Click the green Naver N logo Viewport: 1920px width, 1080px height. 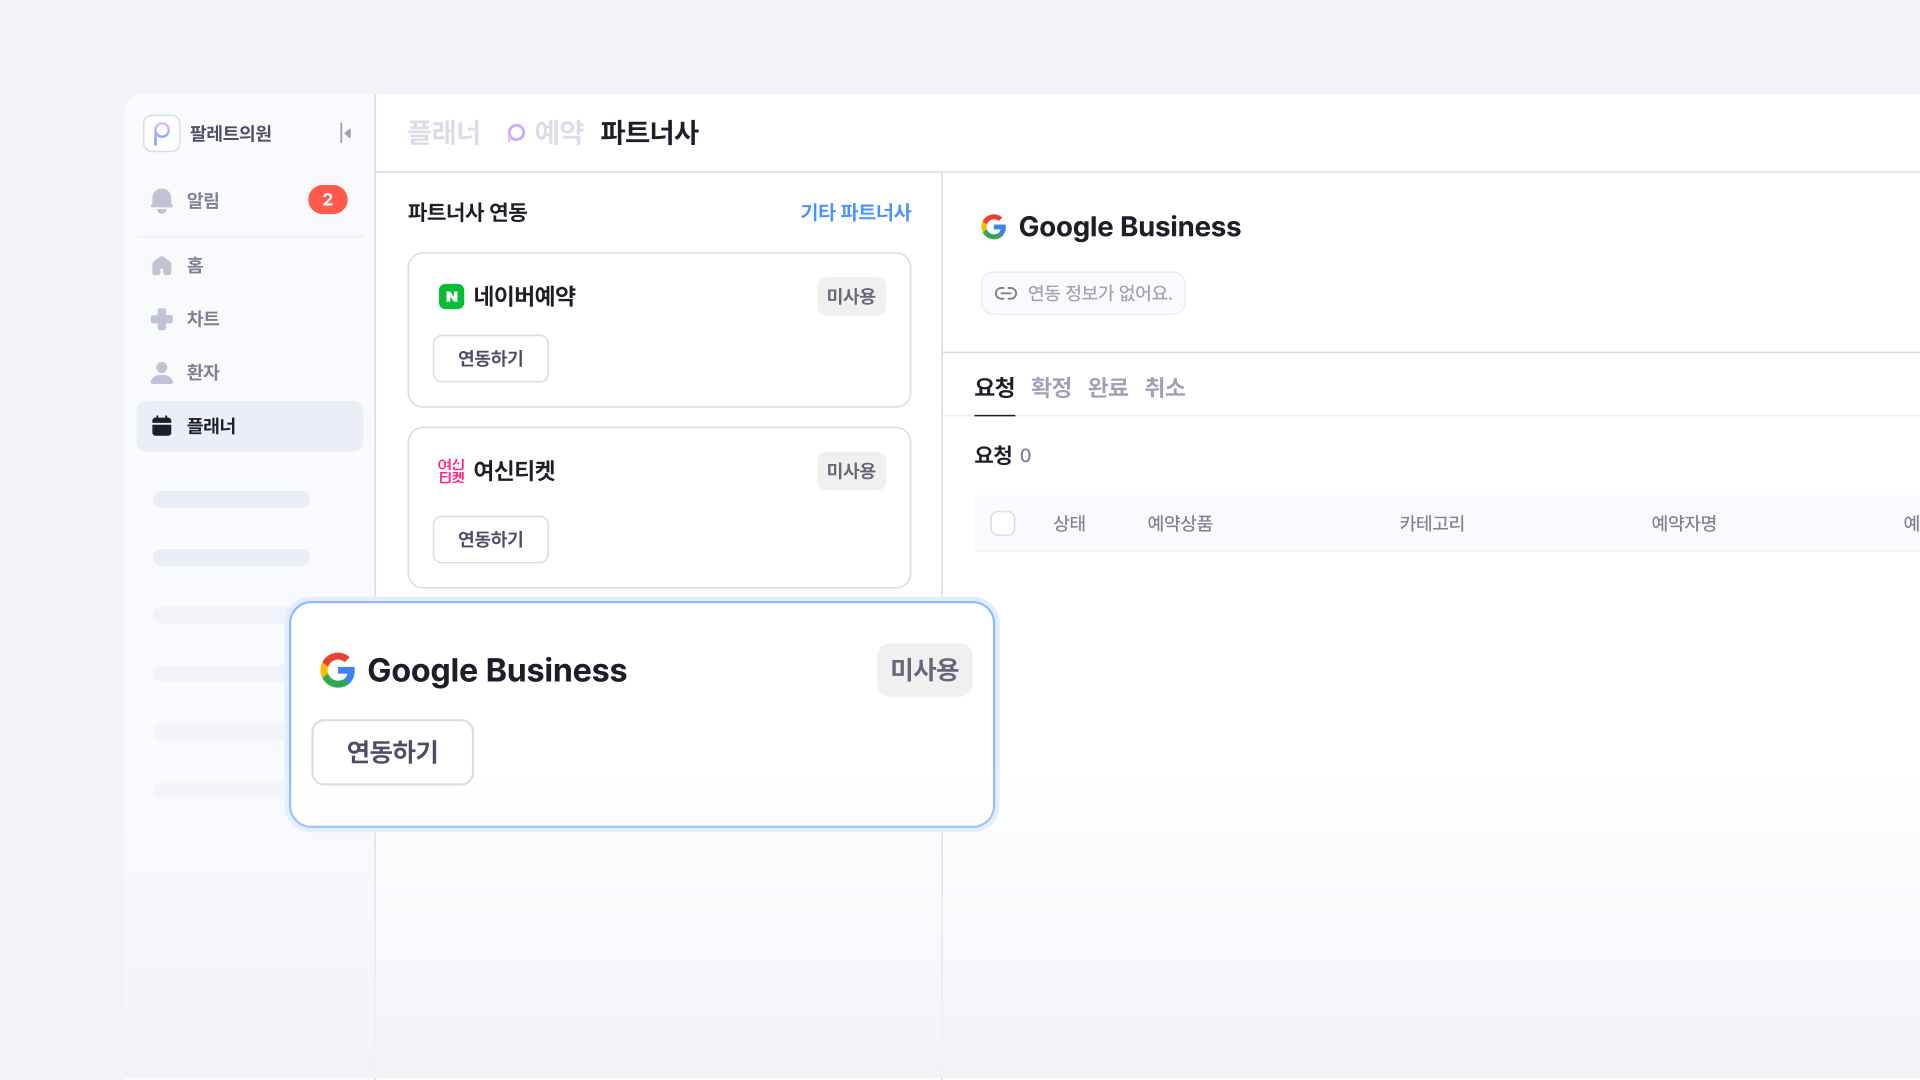(x=451, y=296)
